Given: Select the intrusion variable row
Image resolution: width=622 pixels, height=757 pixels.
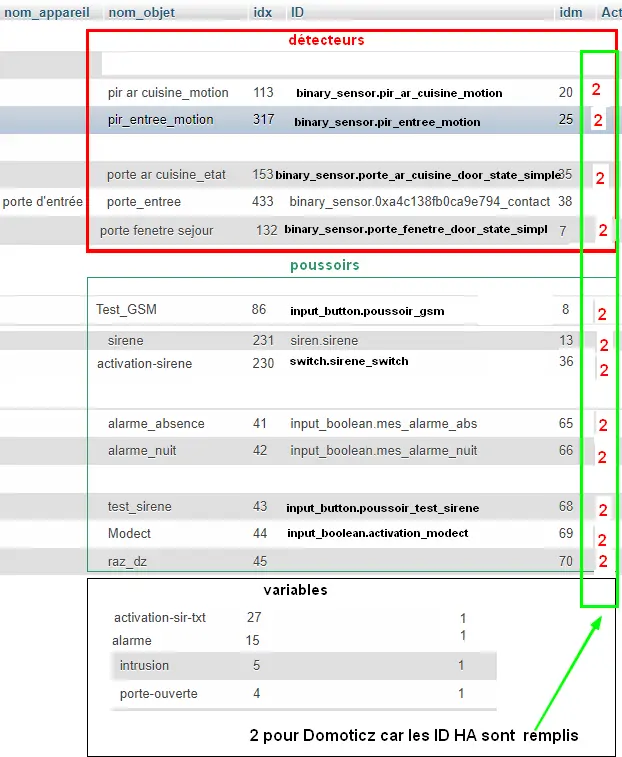Looking at the screenshot, I should pyautogui.click(x=303, y=666).
